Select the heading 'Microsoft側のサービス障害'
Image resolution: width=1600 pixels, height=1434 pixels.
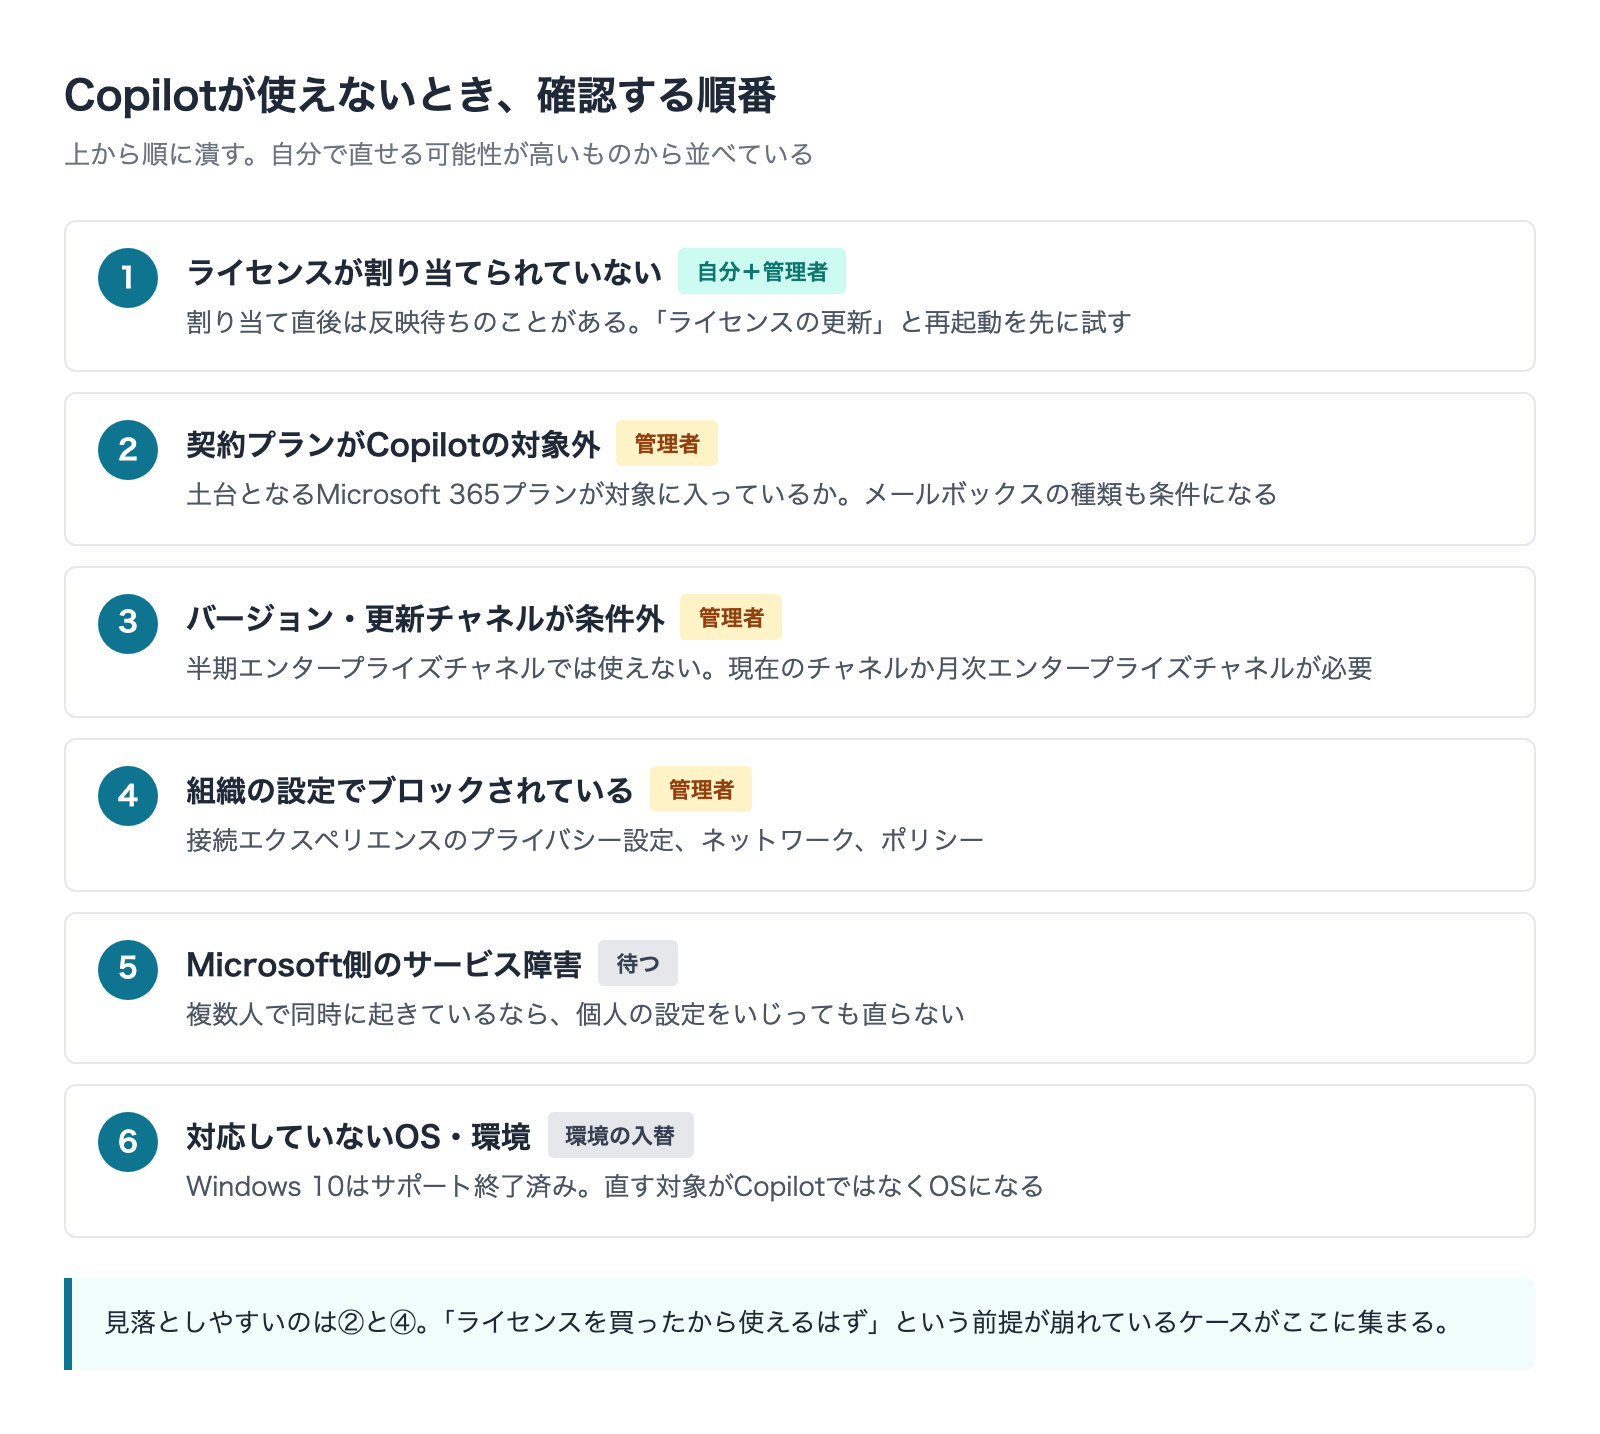pyautogui.click(x=384, y=964)
